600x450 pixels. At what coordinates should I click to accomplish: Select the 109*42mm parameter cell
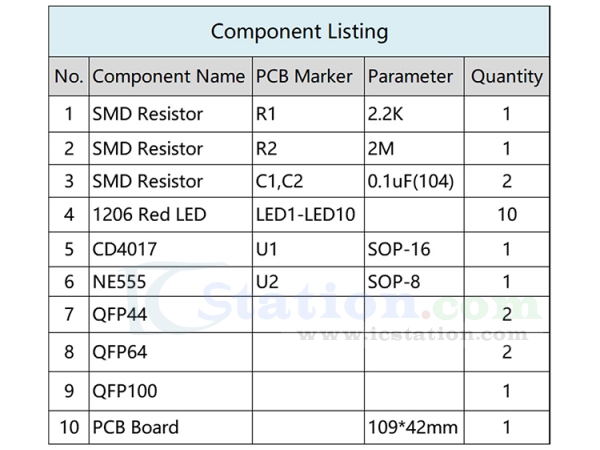pyautogui.click(x=413, y=427)
